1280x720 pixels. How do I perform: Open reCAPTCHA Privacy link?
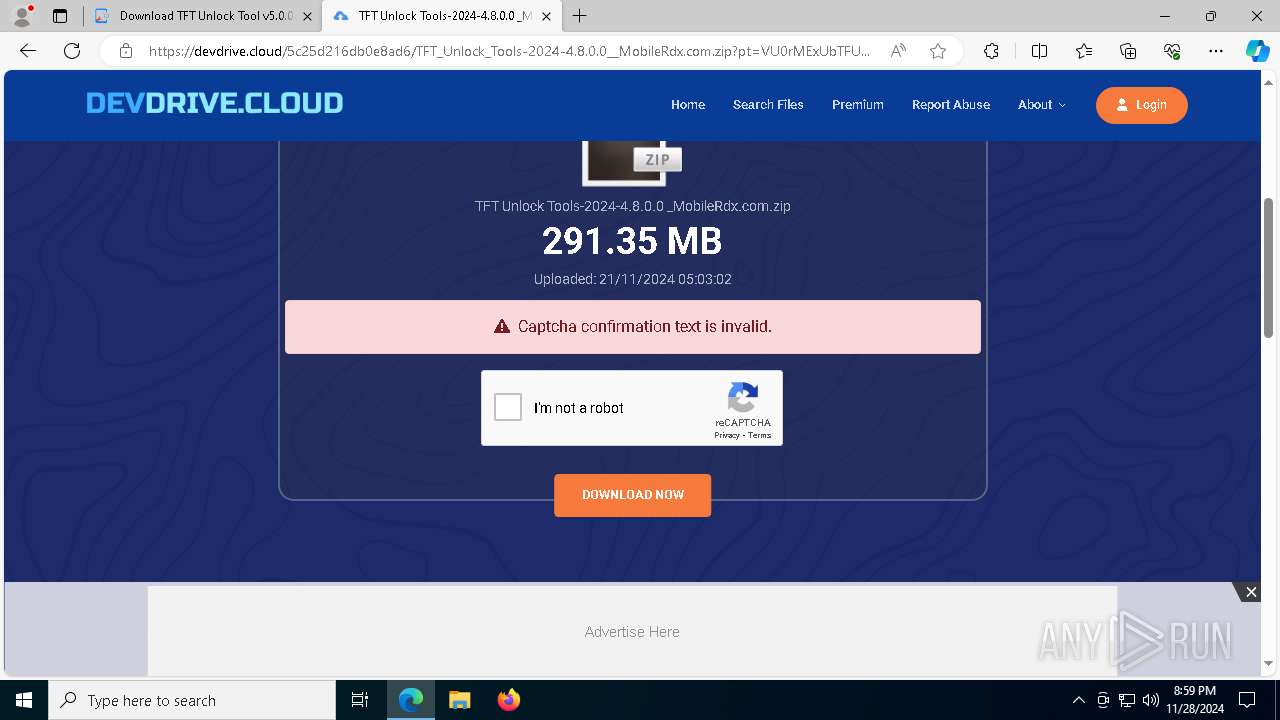[727, 435]
